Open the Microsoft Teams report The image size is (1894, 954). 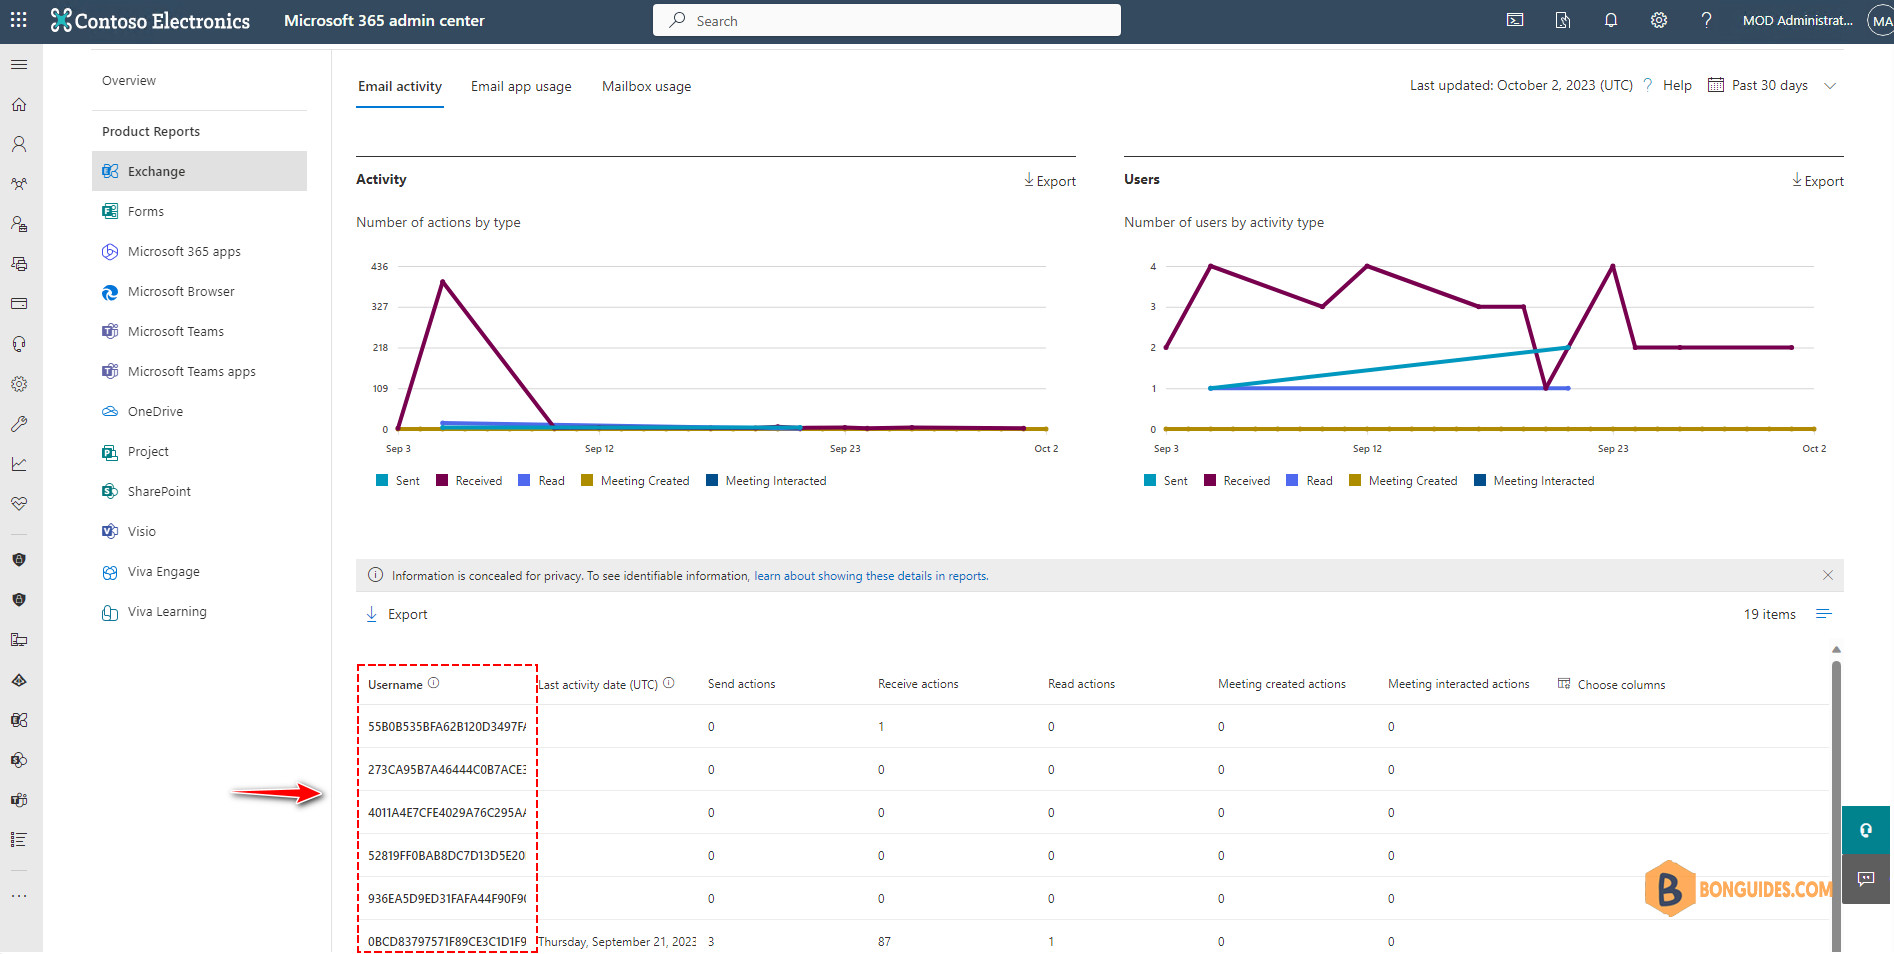[199, 331]
